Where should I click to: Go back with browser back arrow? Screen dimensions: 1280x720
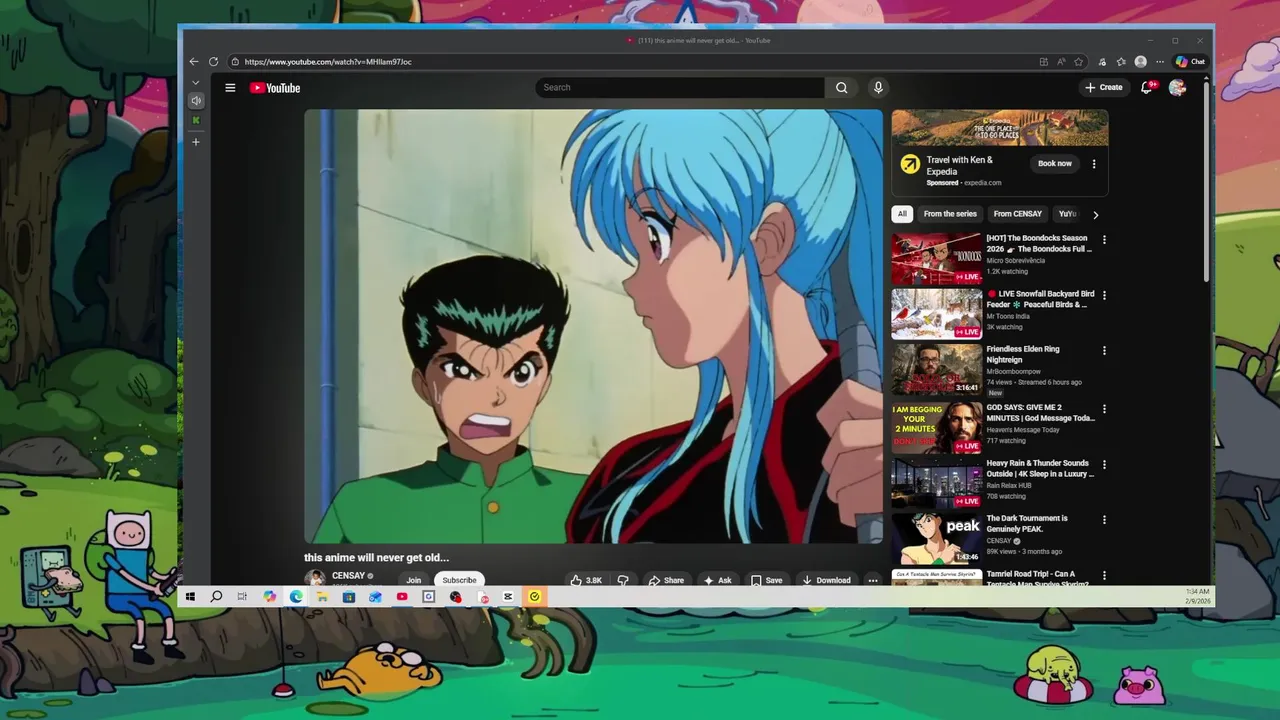tap(194, 62)
